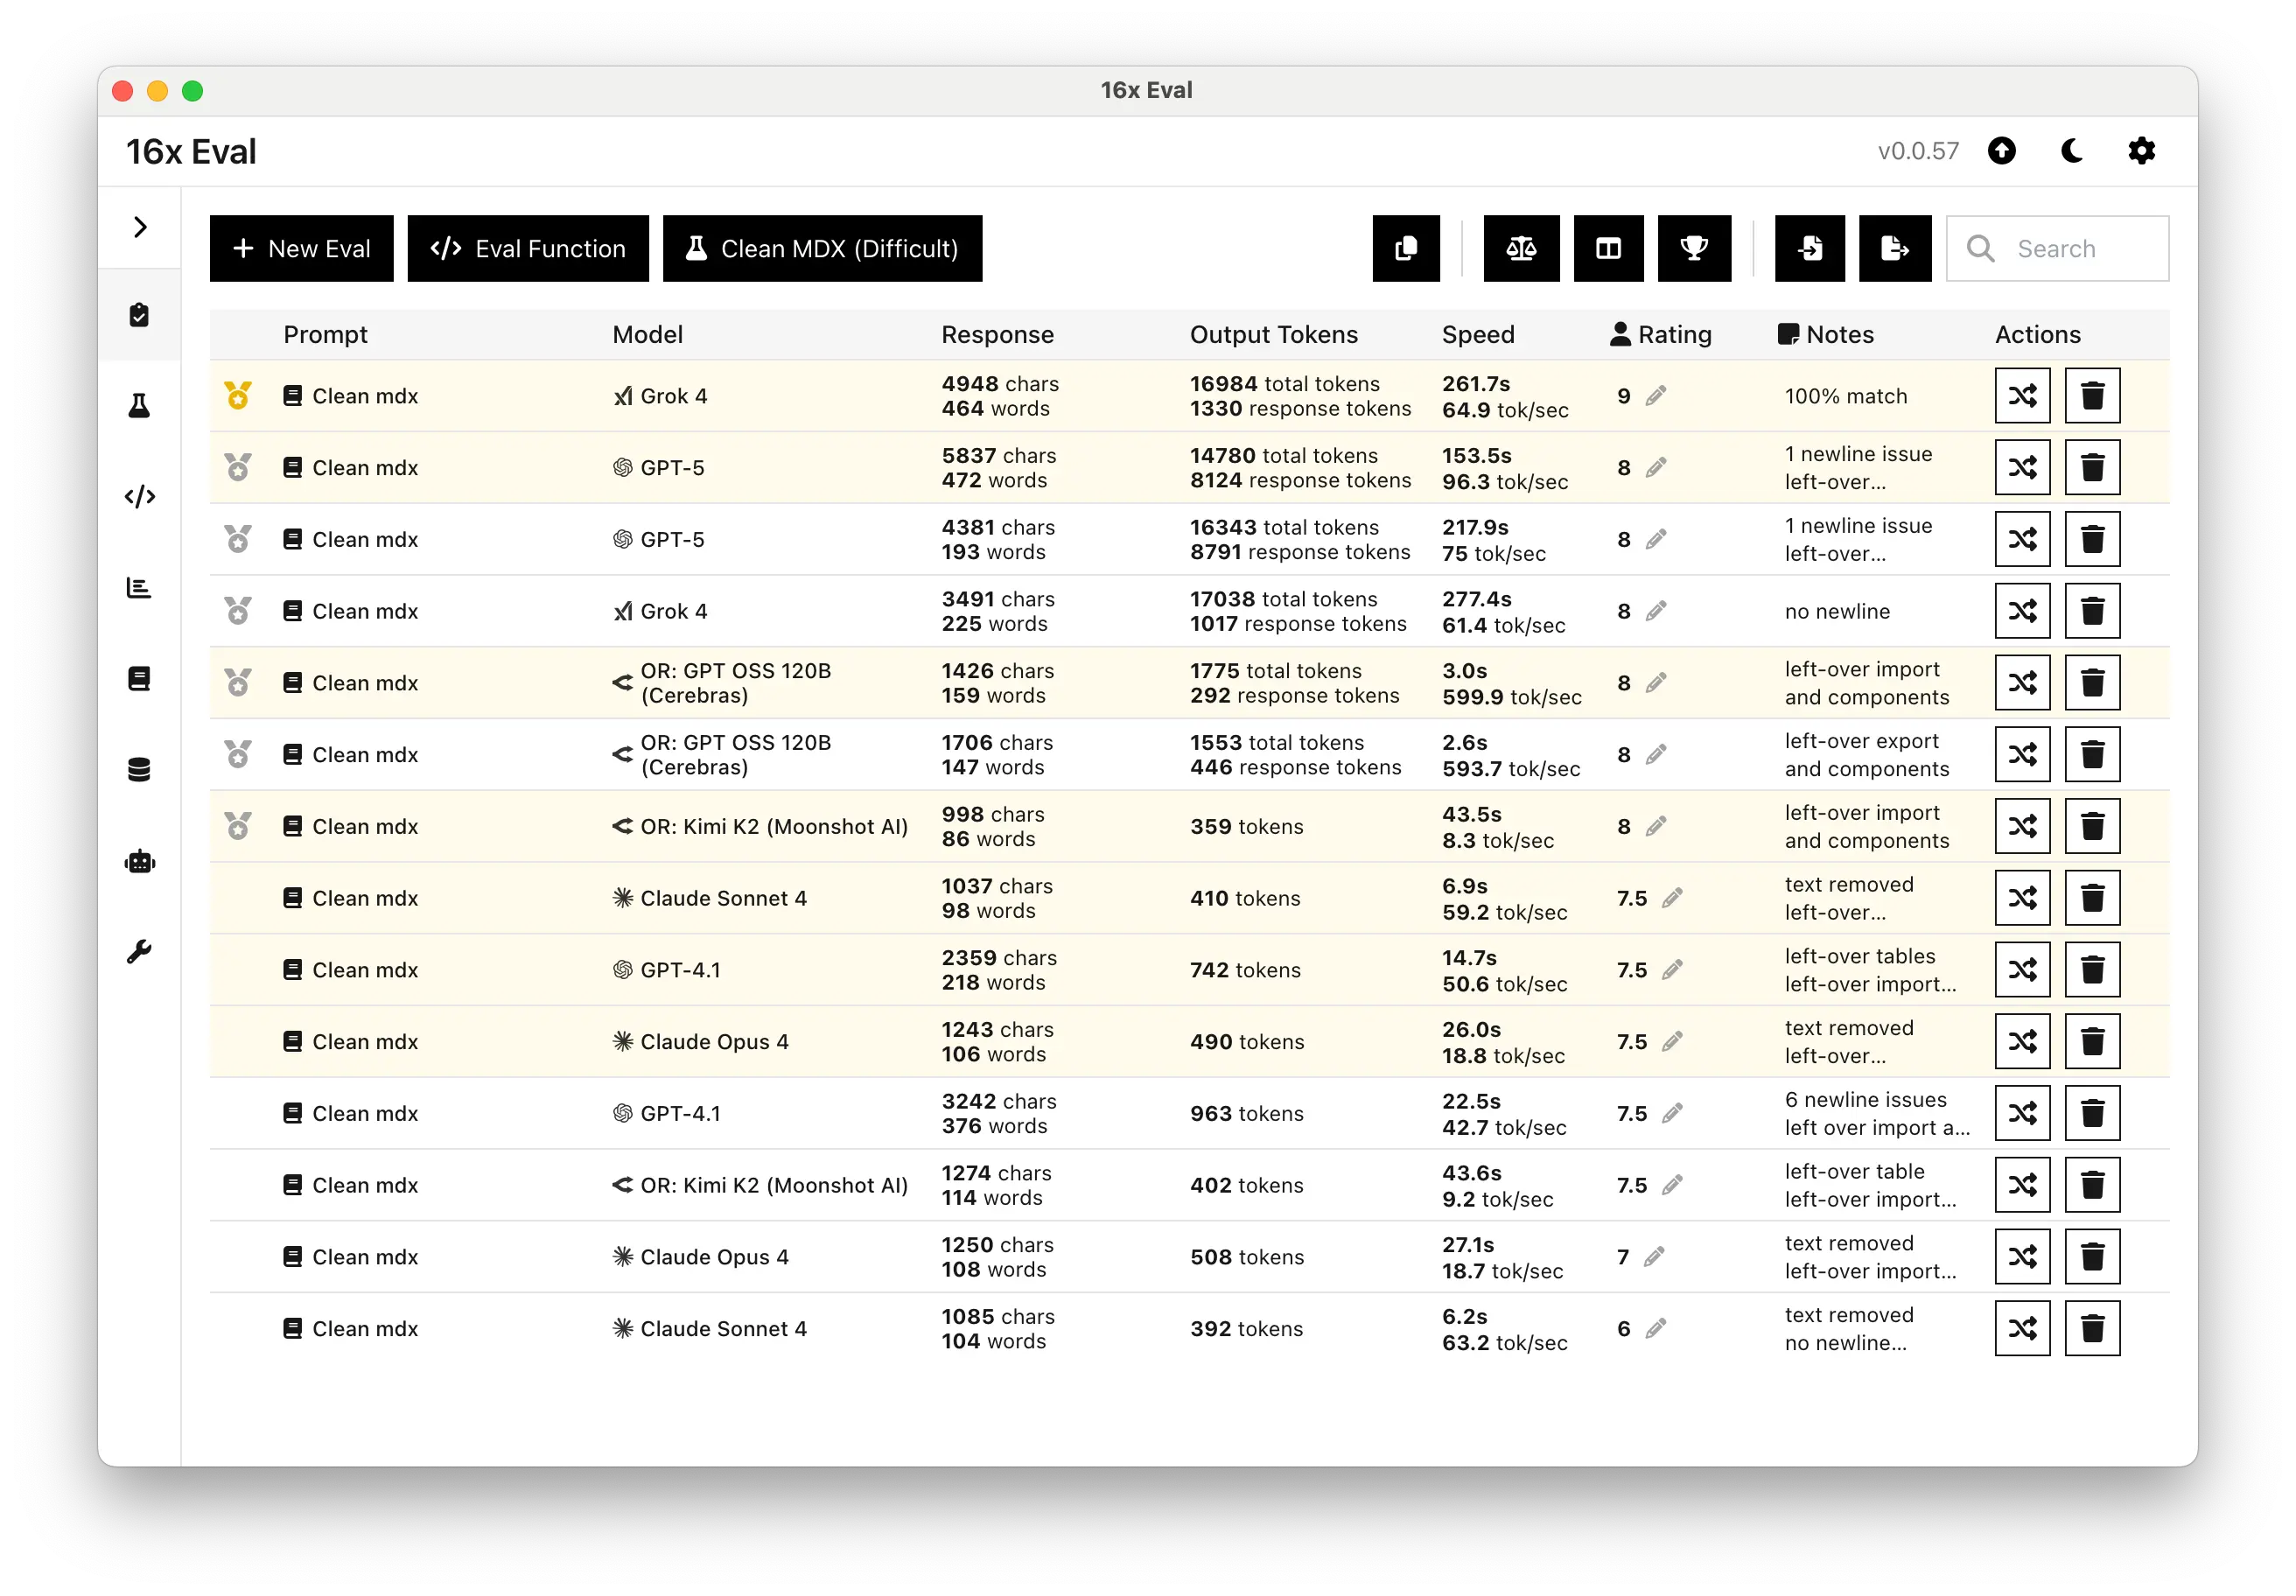Delete the Grok 4 no newline row
The width and height of the screenshot is (2296, 1596).
(2092, 611)
